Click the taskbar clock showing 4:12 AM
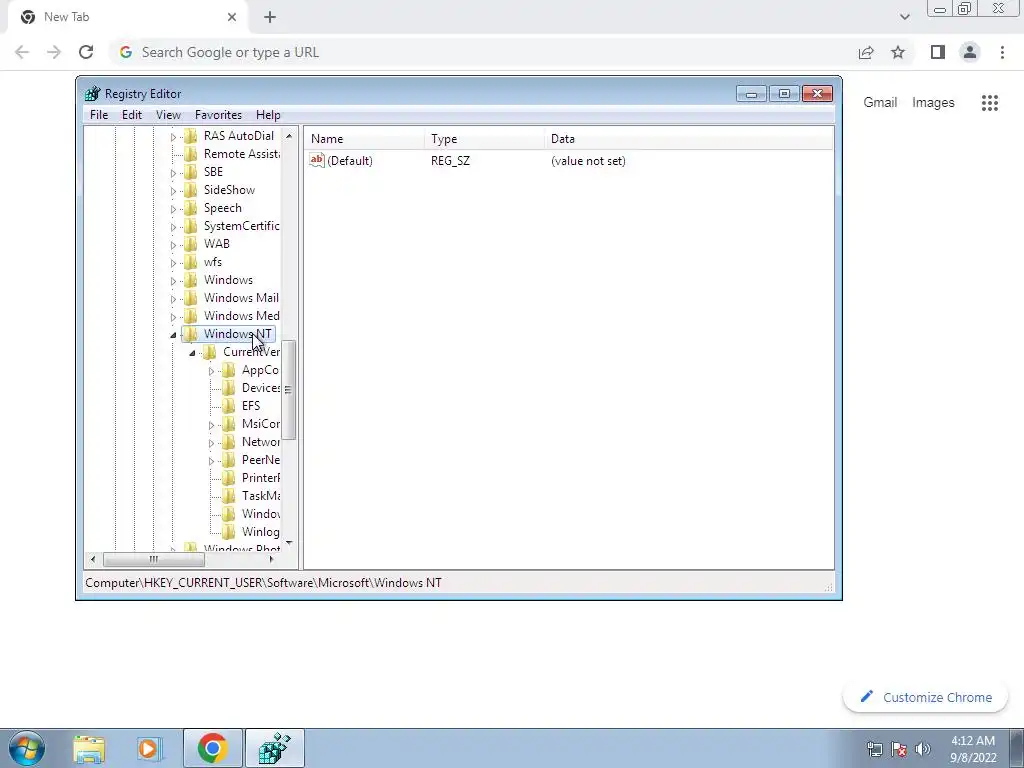 pos(973,749)
